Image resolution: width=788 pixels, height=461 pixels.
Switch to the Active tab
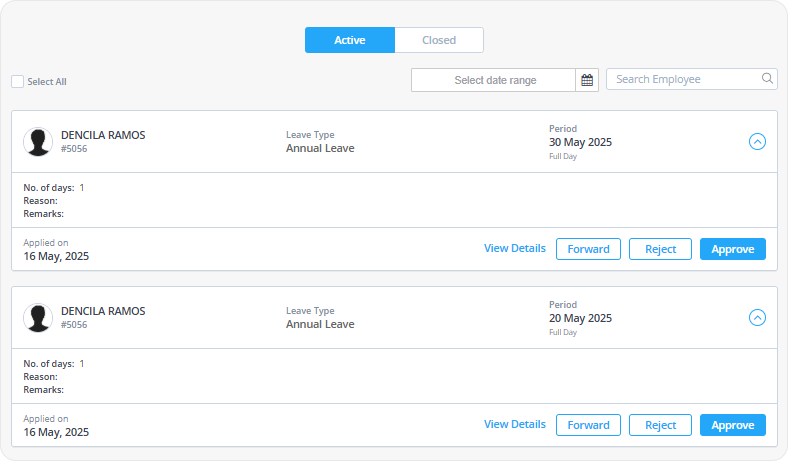tap(350, 40)
